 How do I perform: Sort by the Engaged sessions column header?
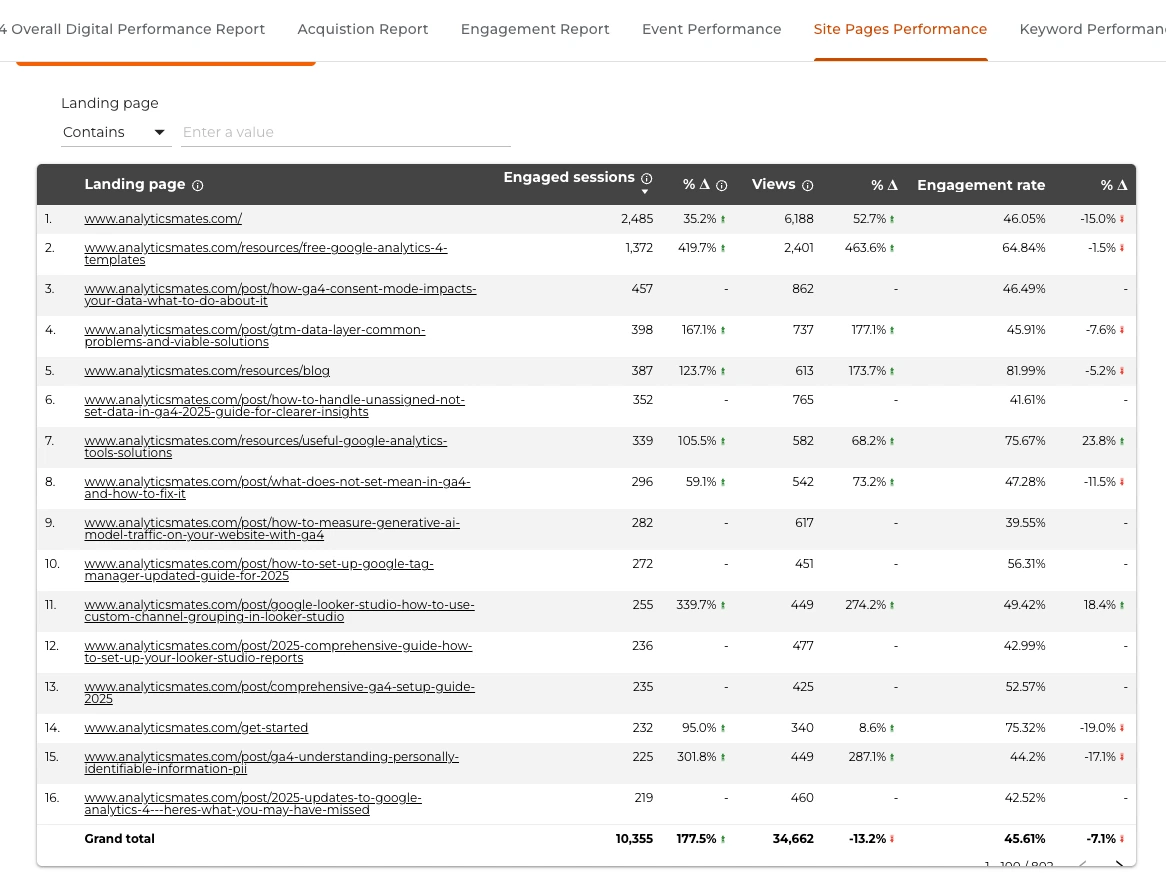click(x=569, y=178)
